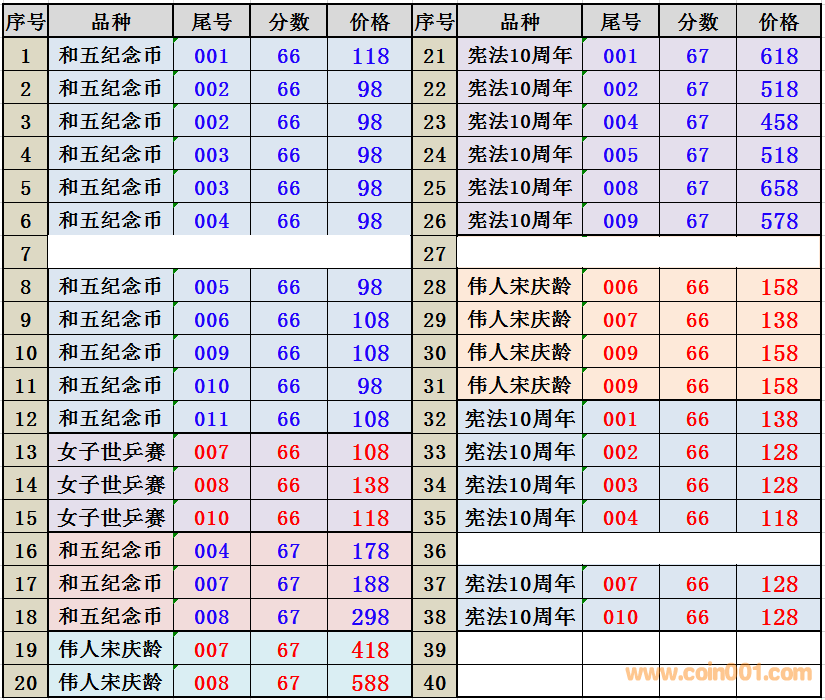Select the price 578 in row 26
The image size is (825, 700).
click(778, 221)
